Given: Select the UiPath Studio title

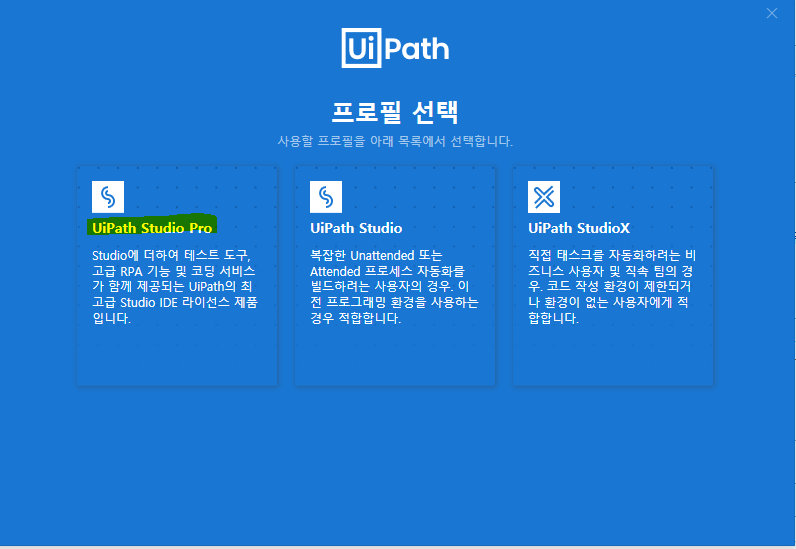Looking at the screenshot, I should pyautogui.click(x=356, y=228).
